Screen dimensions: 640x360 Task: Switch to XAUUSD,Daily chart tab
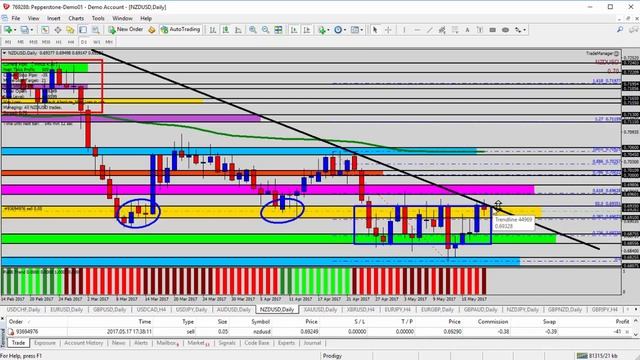(x=320, y=310)
